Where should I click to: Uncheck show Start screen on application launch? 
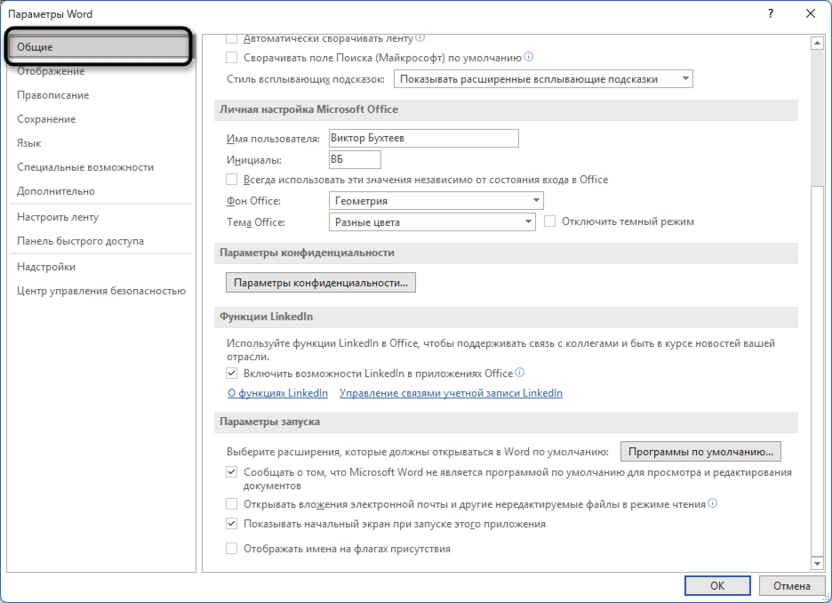click(x=231, y=524)
